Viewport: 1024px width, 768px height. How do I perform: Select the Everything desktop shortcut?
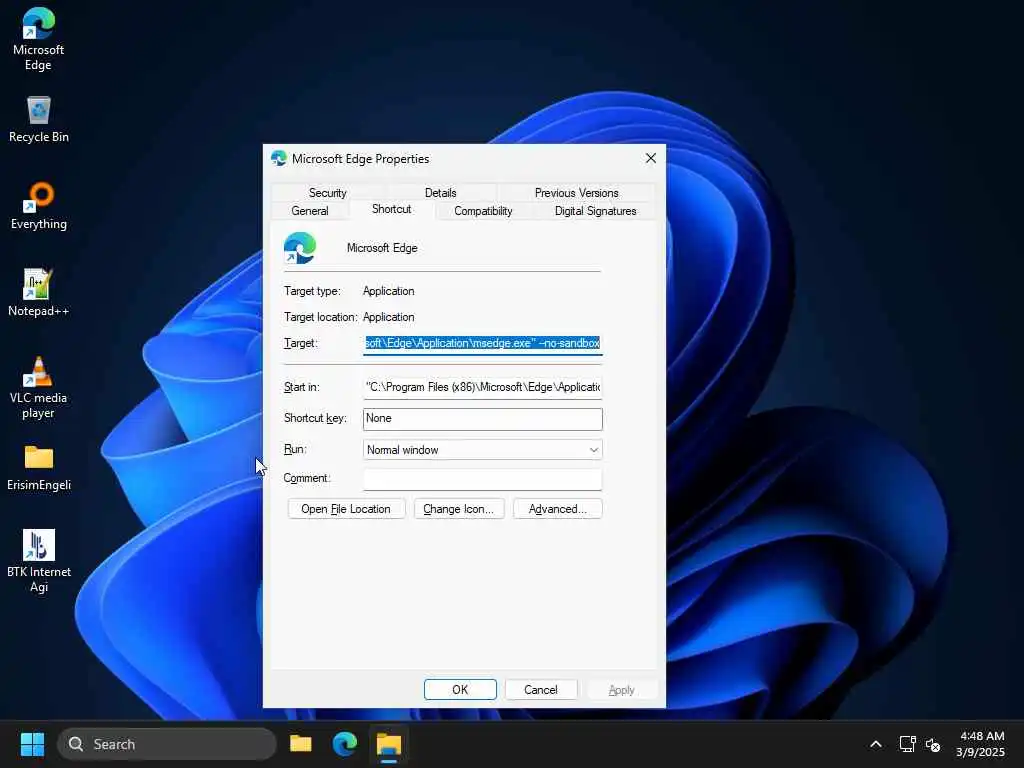[x=39, y=206]
